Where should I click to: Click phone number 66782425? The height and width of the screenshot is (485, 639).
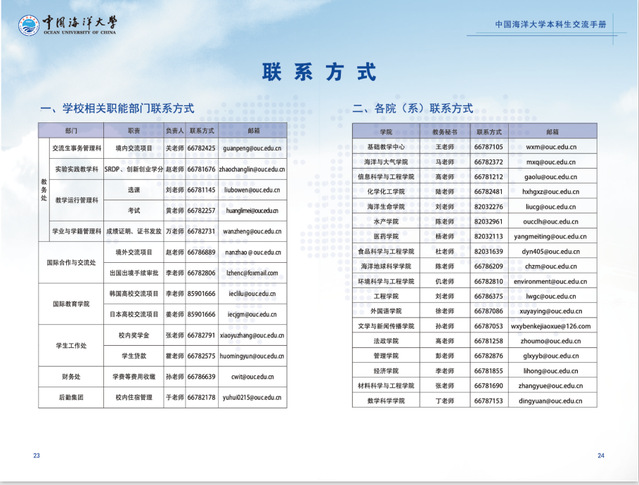(202, 148)
